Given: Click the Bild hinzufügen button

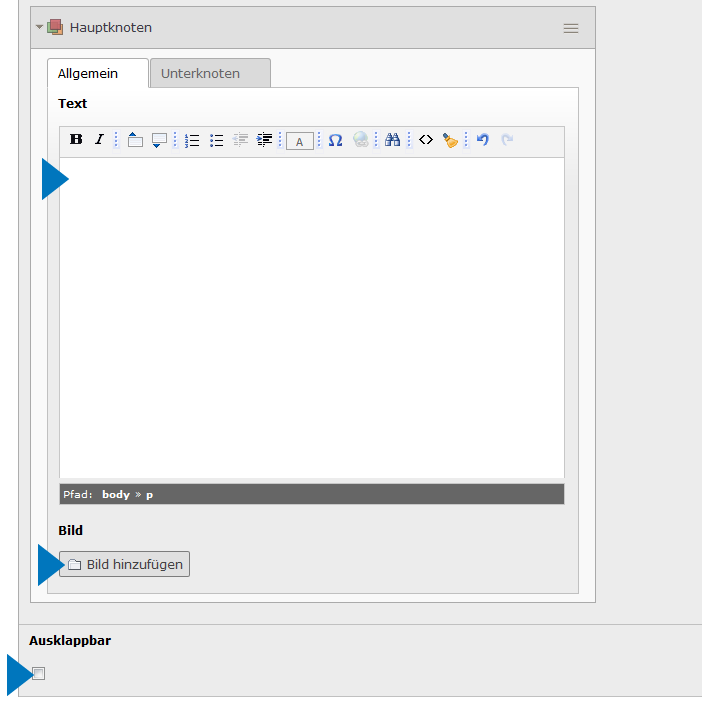Looking at the screenshot, I should pos(124,564).
